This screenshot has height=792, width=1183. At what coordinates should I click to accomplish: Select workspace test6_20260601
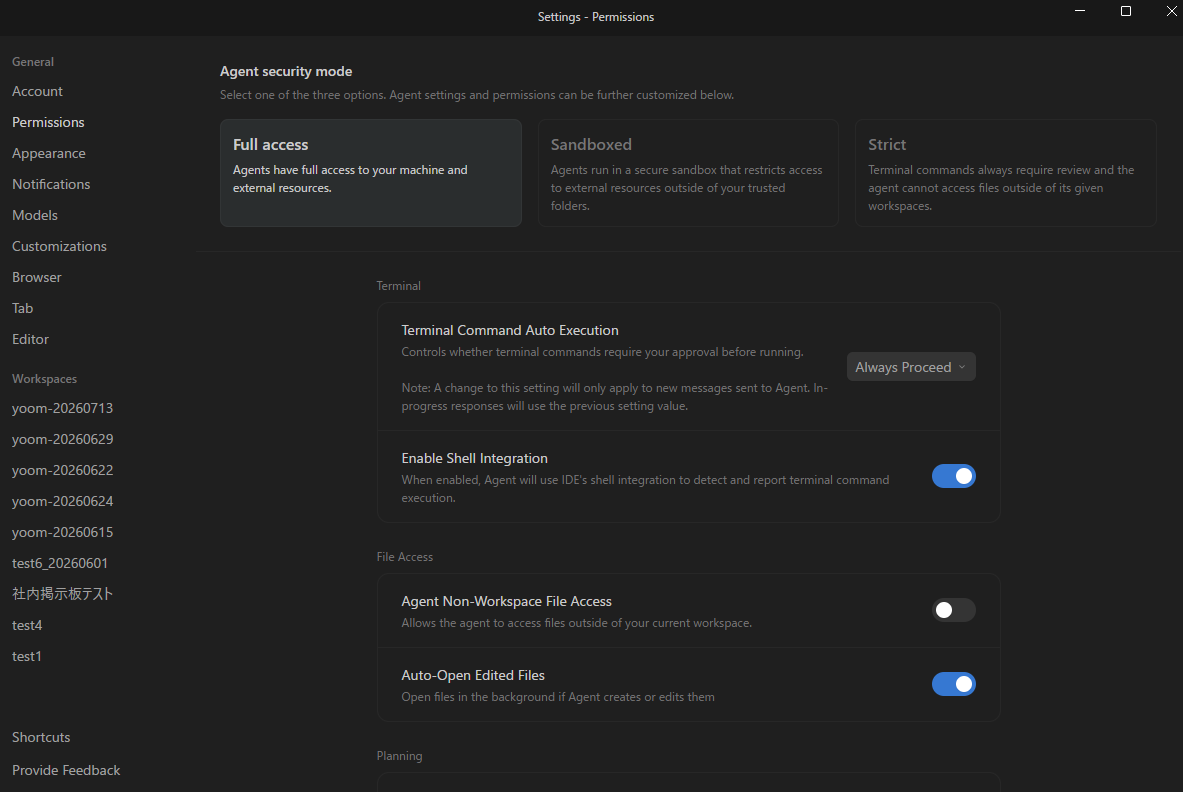coord(60,563)
